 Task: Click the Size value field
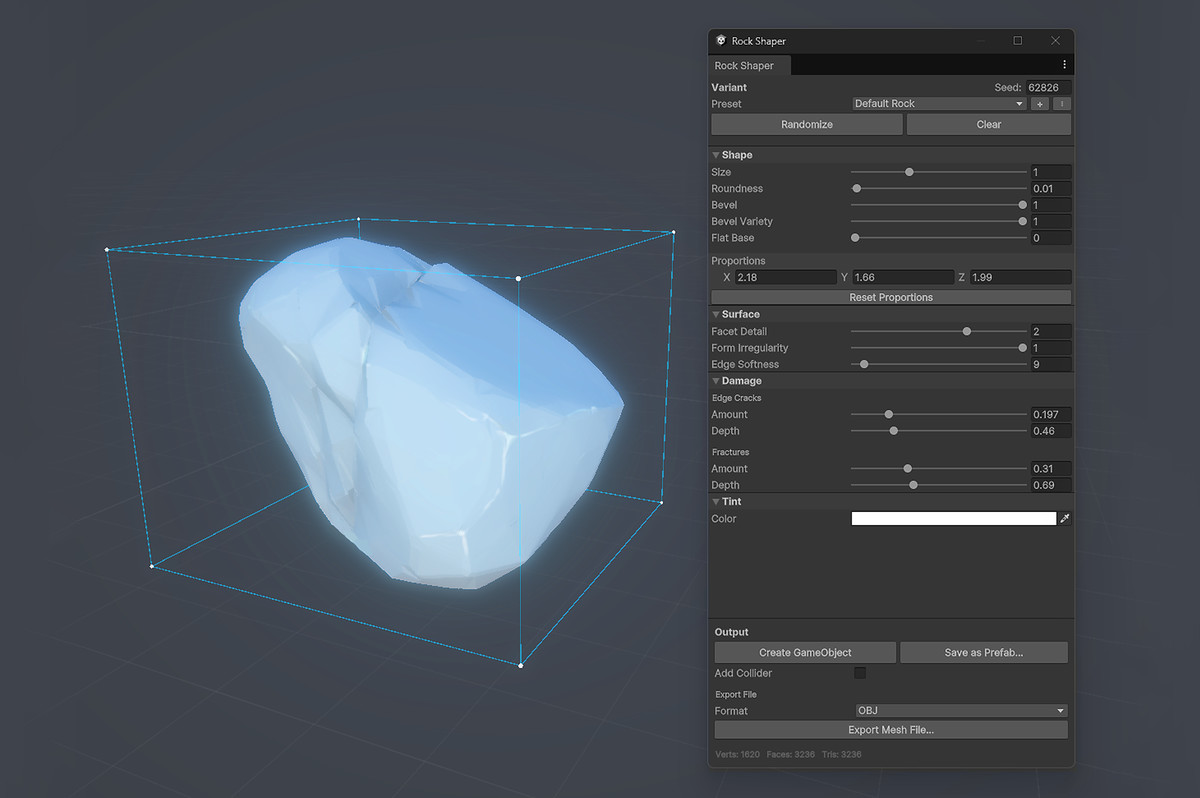(x=1051, y=172)
